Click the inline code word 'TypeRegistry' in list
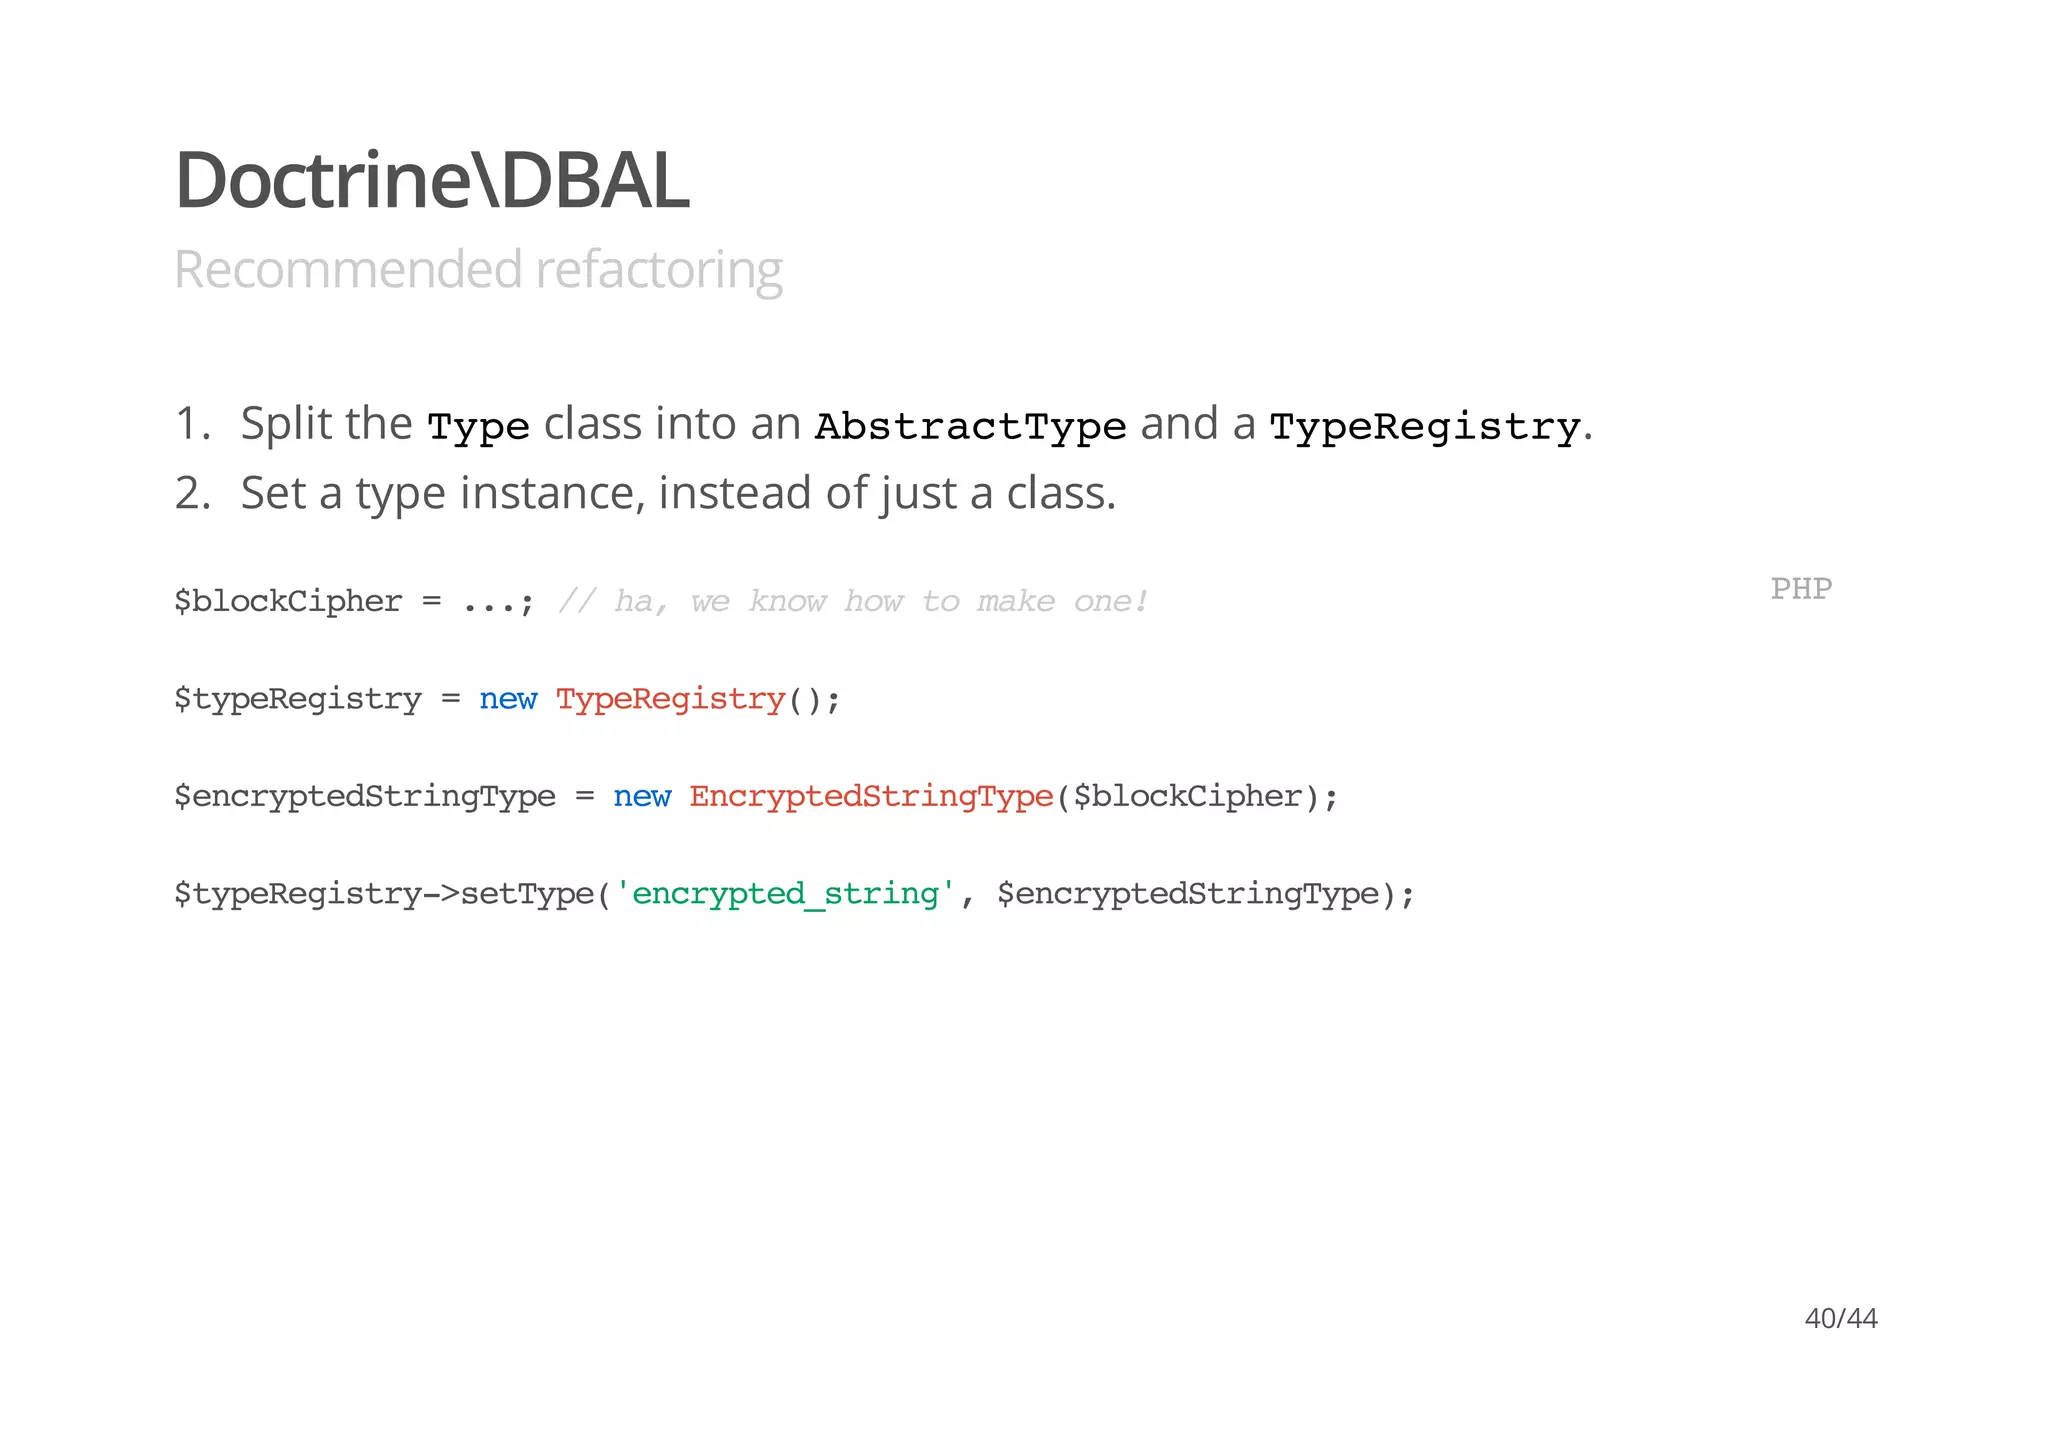Viewport: 2048px width, 1447px height. [x=1426, y=427]
